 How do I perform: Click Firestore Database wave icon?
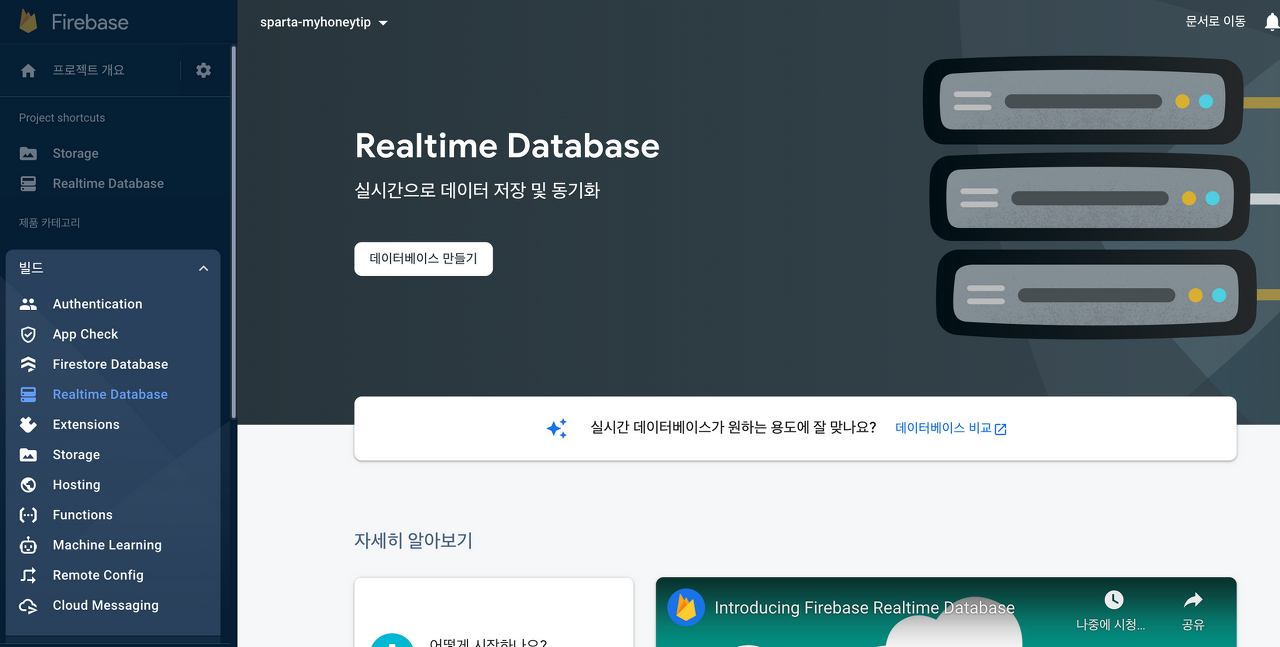pyautogui.click(x=28, y=364)
